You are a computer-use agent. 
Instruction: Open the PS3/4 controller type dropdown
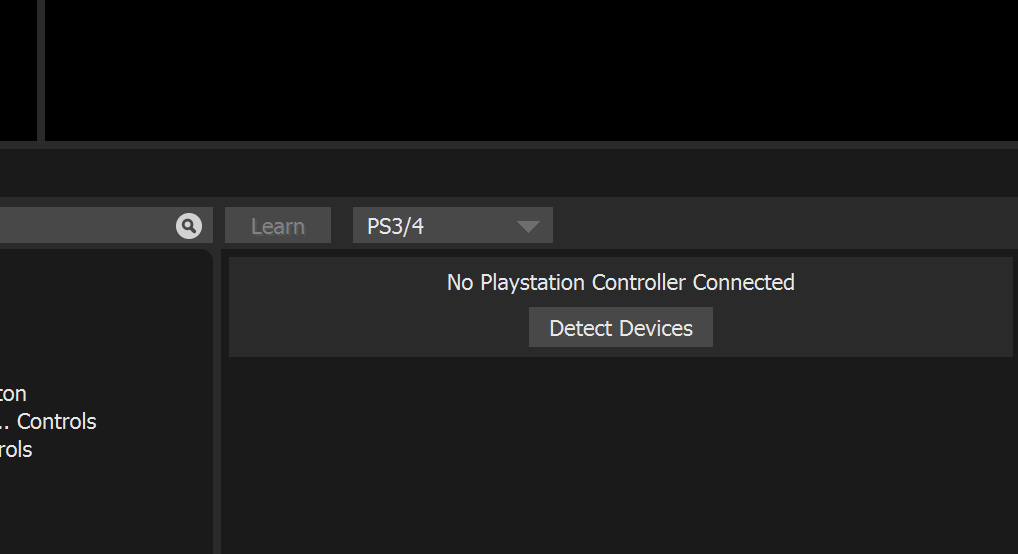[x=453, y=225]
